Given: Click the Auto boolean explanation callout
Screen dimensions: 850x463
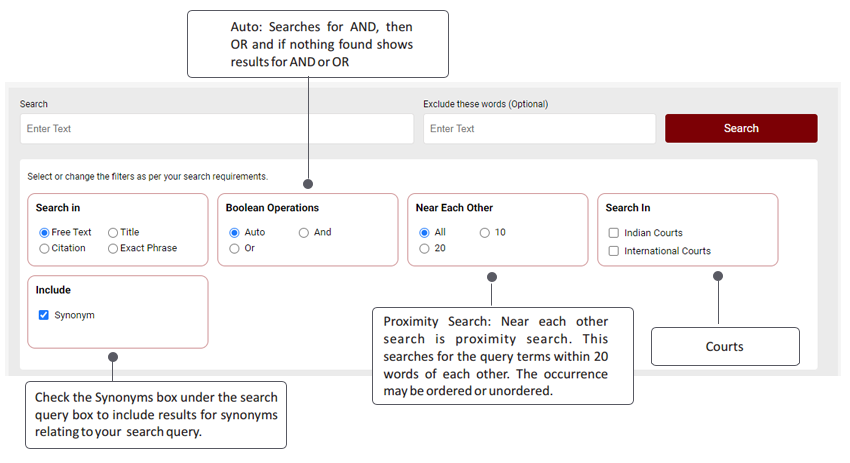Looking at the screenshot, I should [317, 44].
